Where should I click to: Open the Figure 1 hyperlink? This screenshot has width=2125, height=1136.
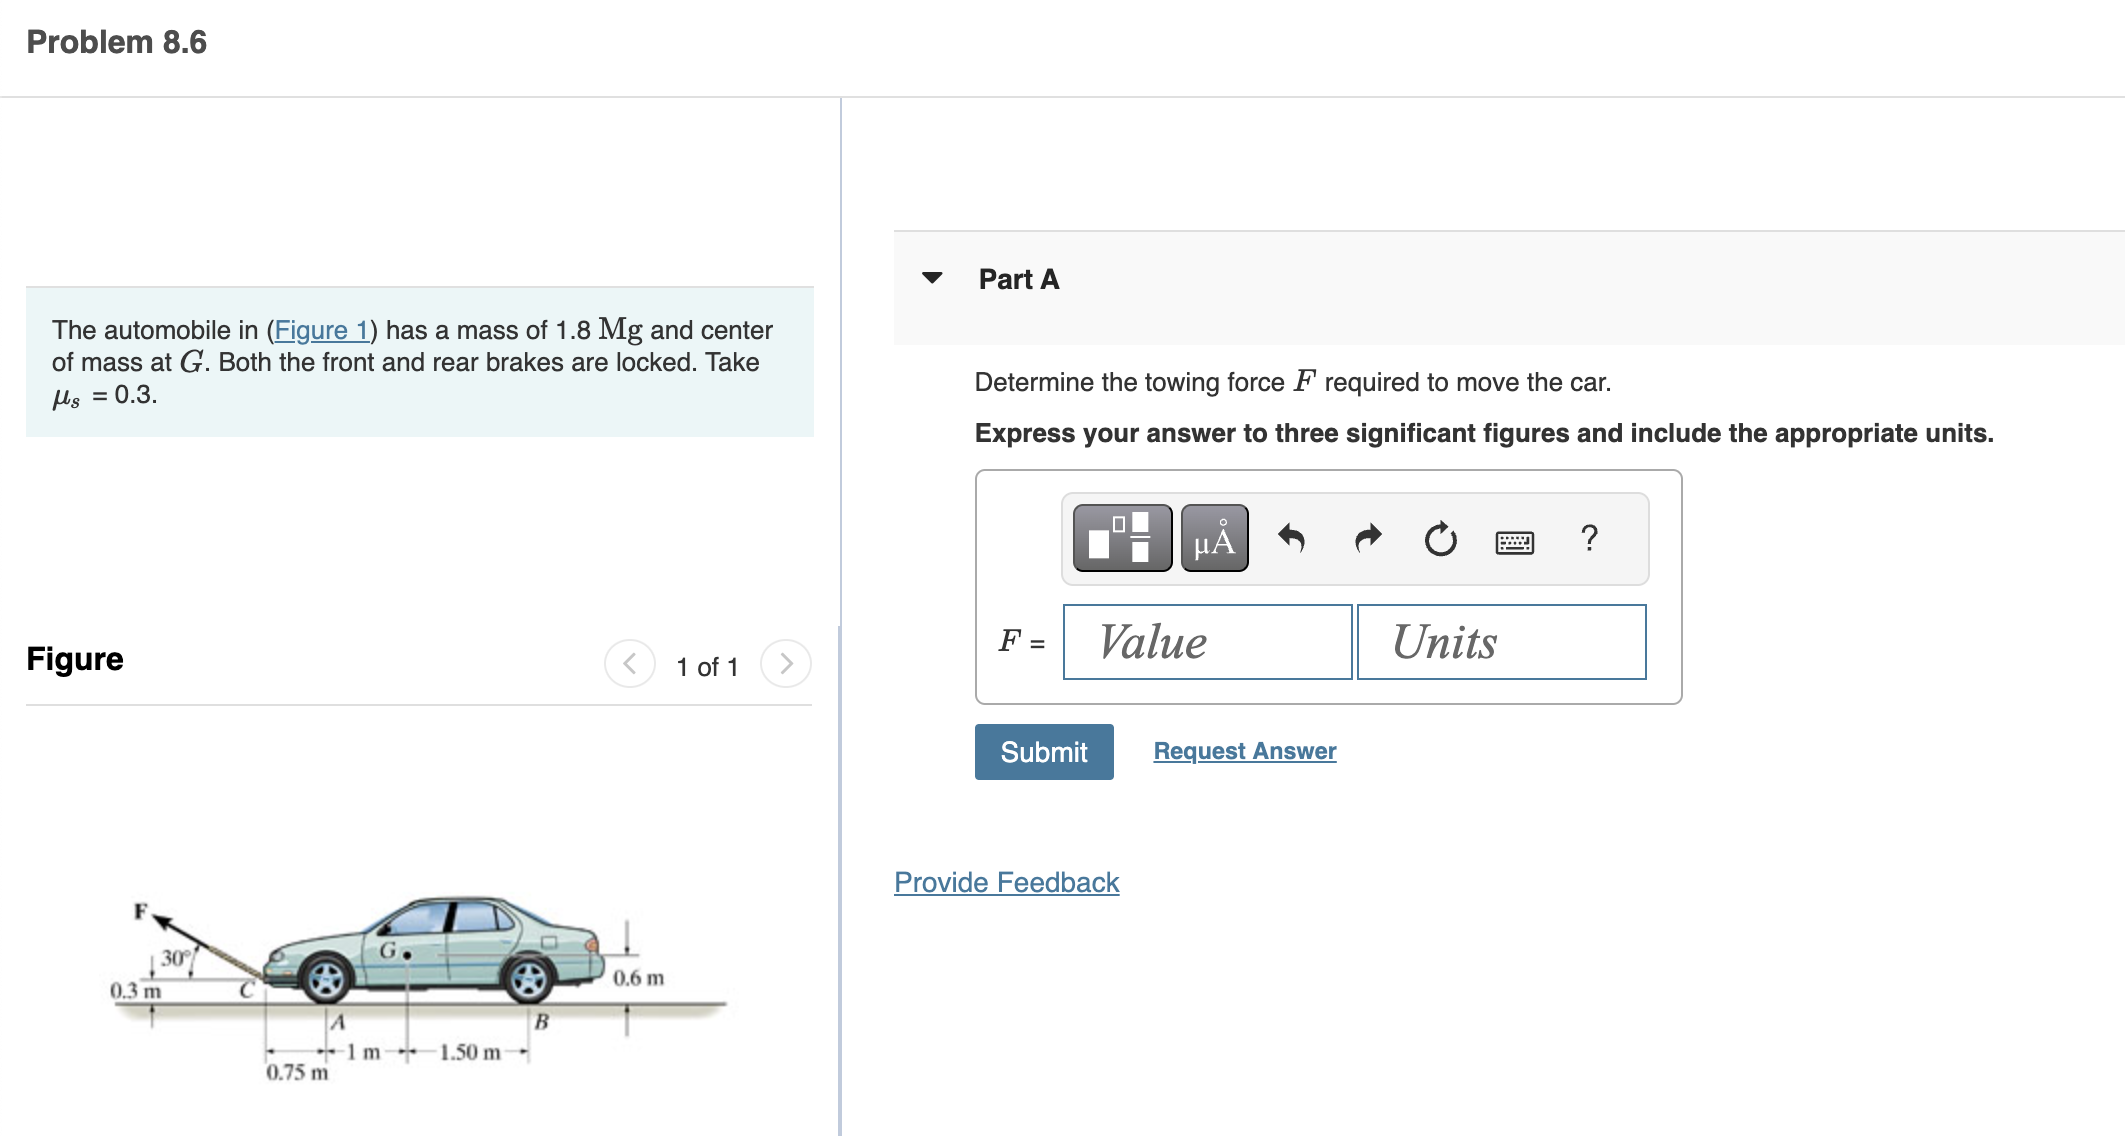(x=322, y=330)
